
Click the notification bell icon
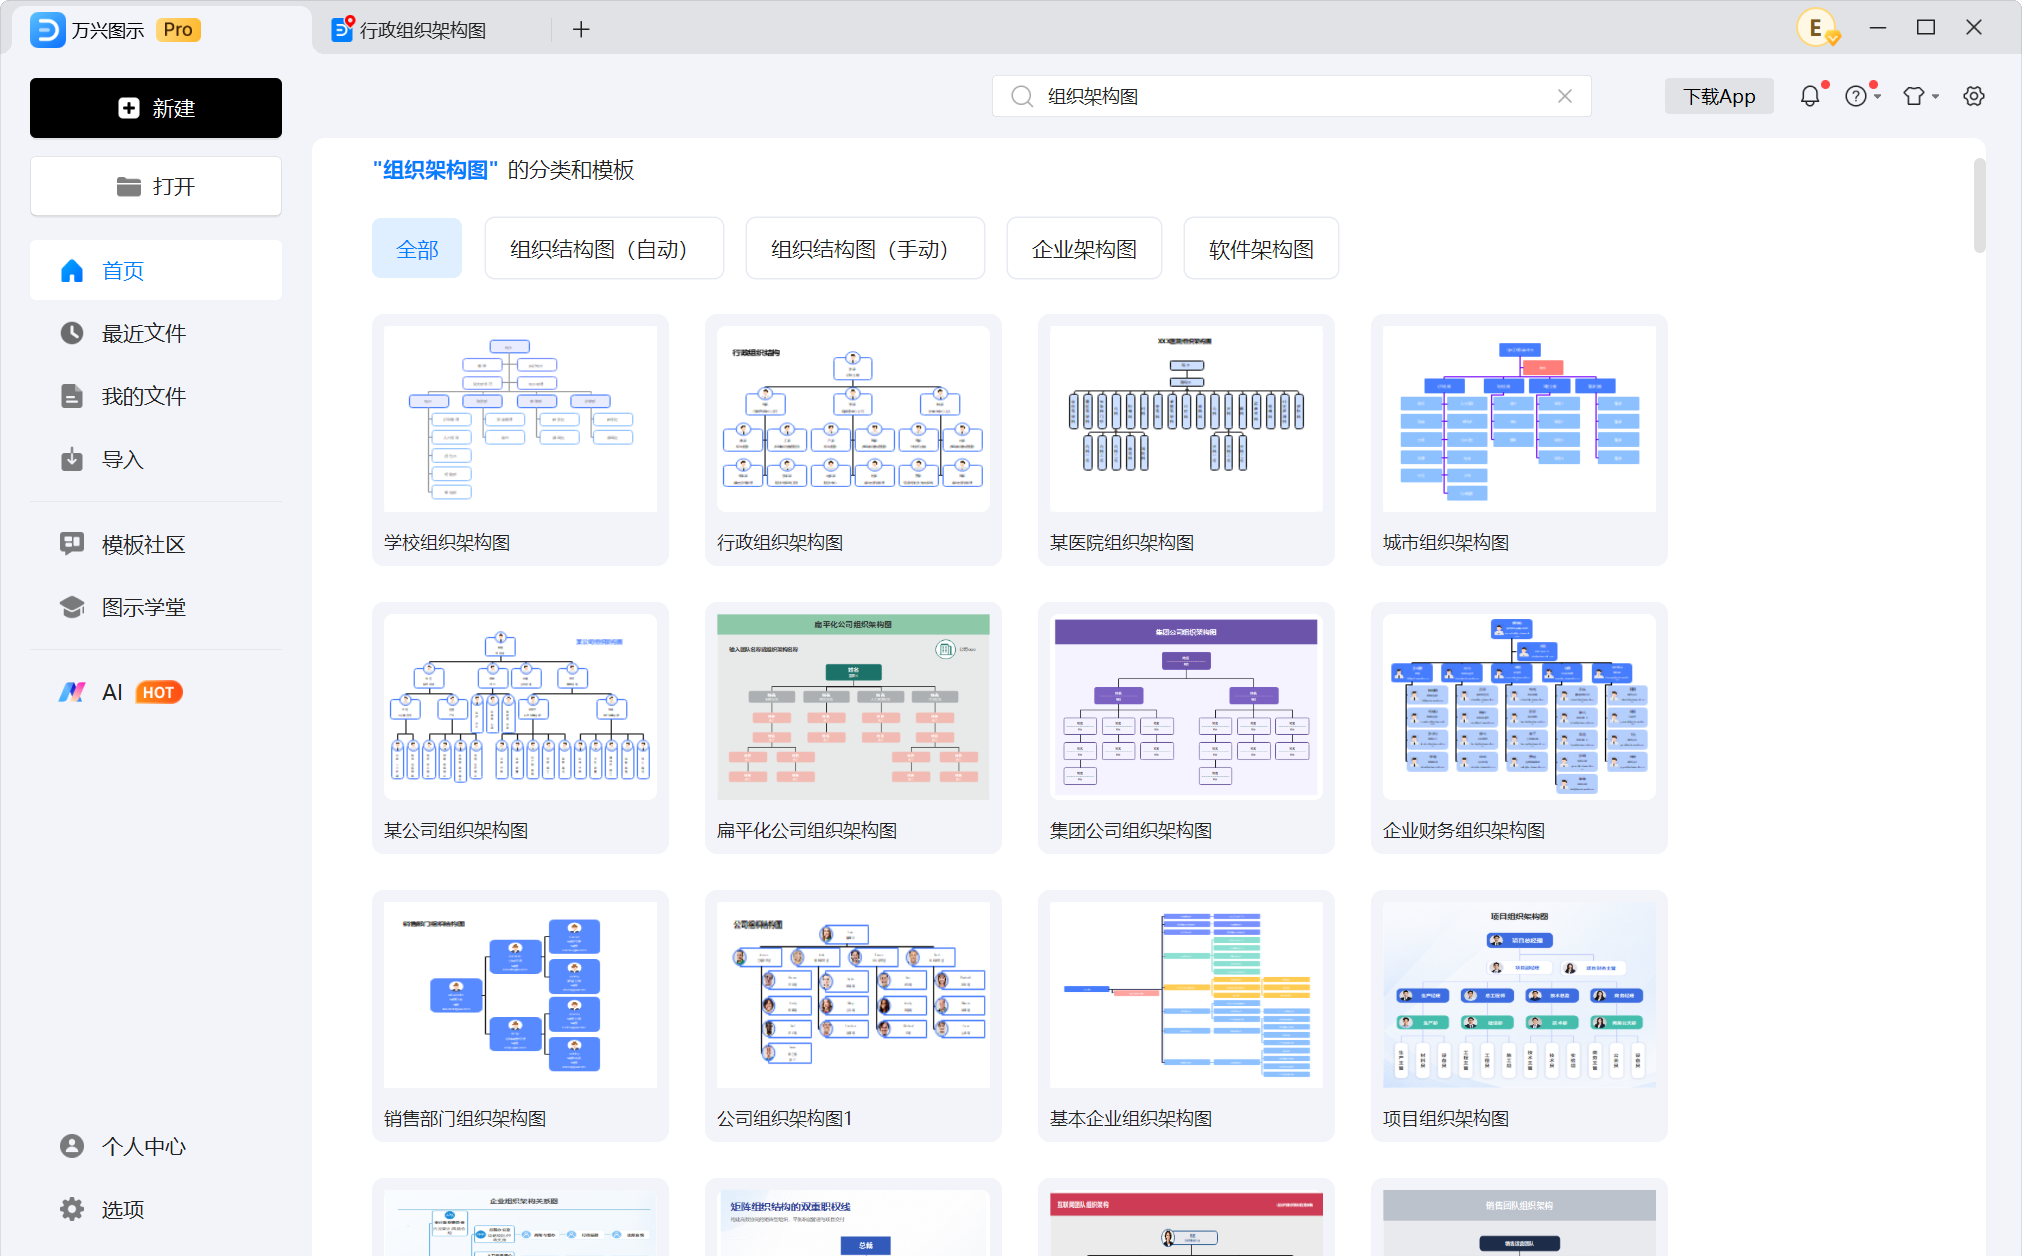(1810, 96)
